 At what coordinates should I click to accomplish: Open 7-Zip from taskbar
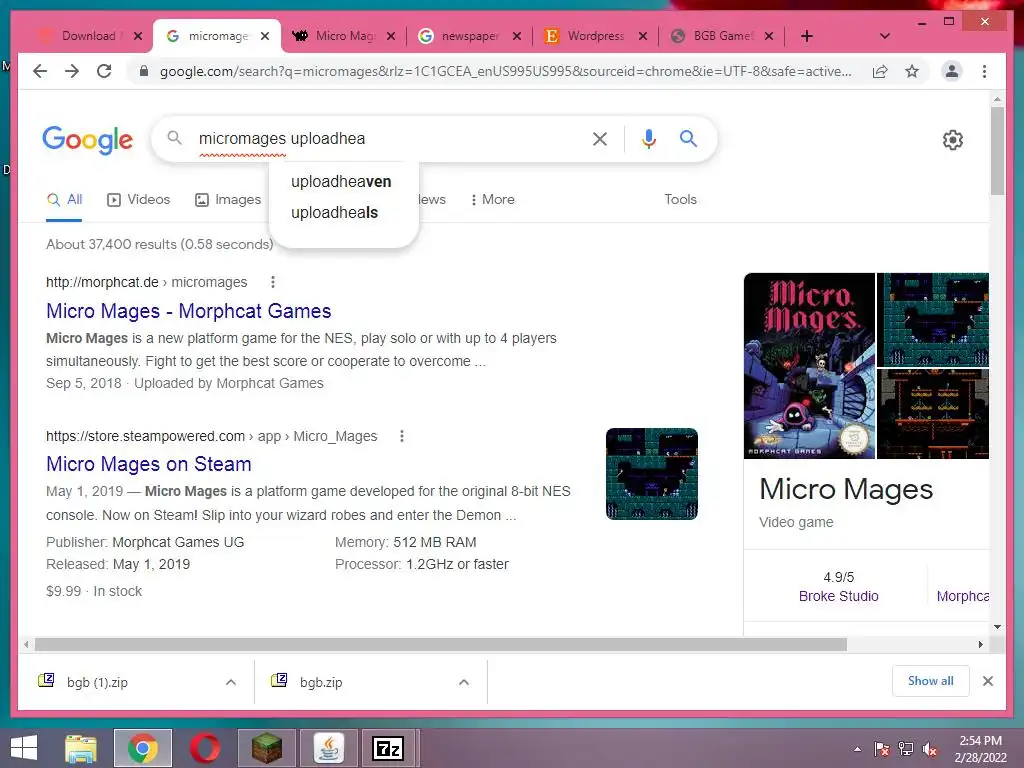(388, 748)
